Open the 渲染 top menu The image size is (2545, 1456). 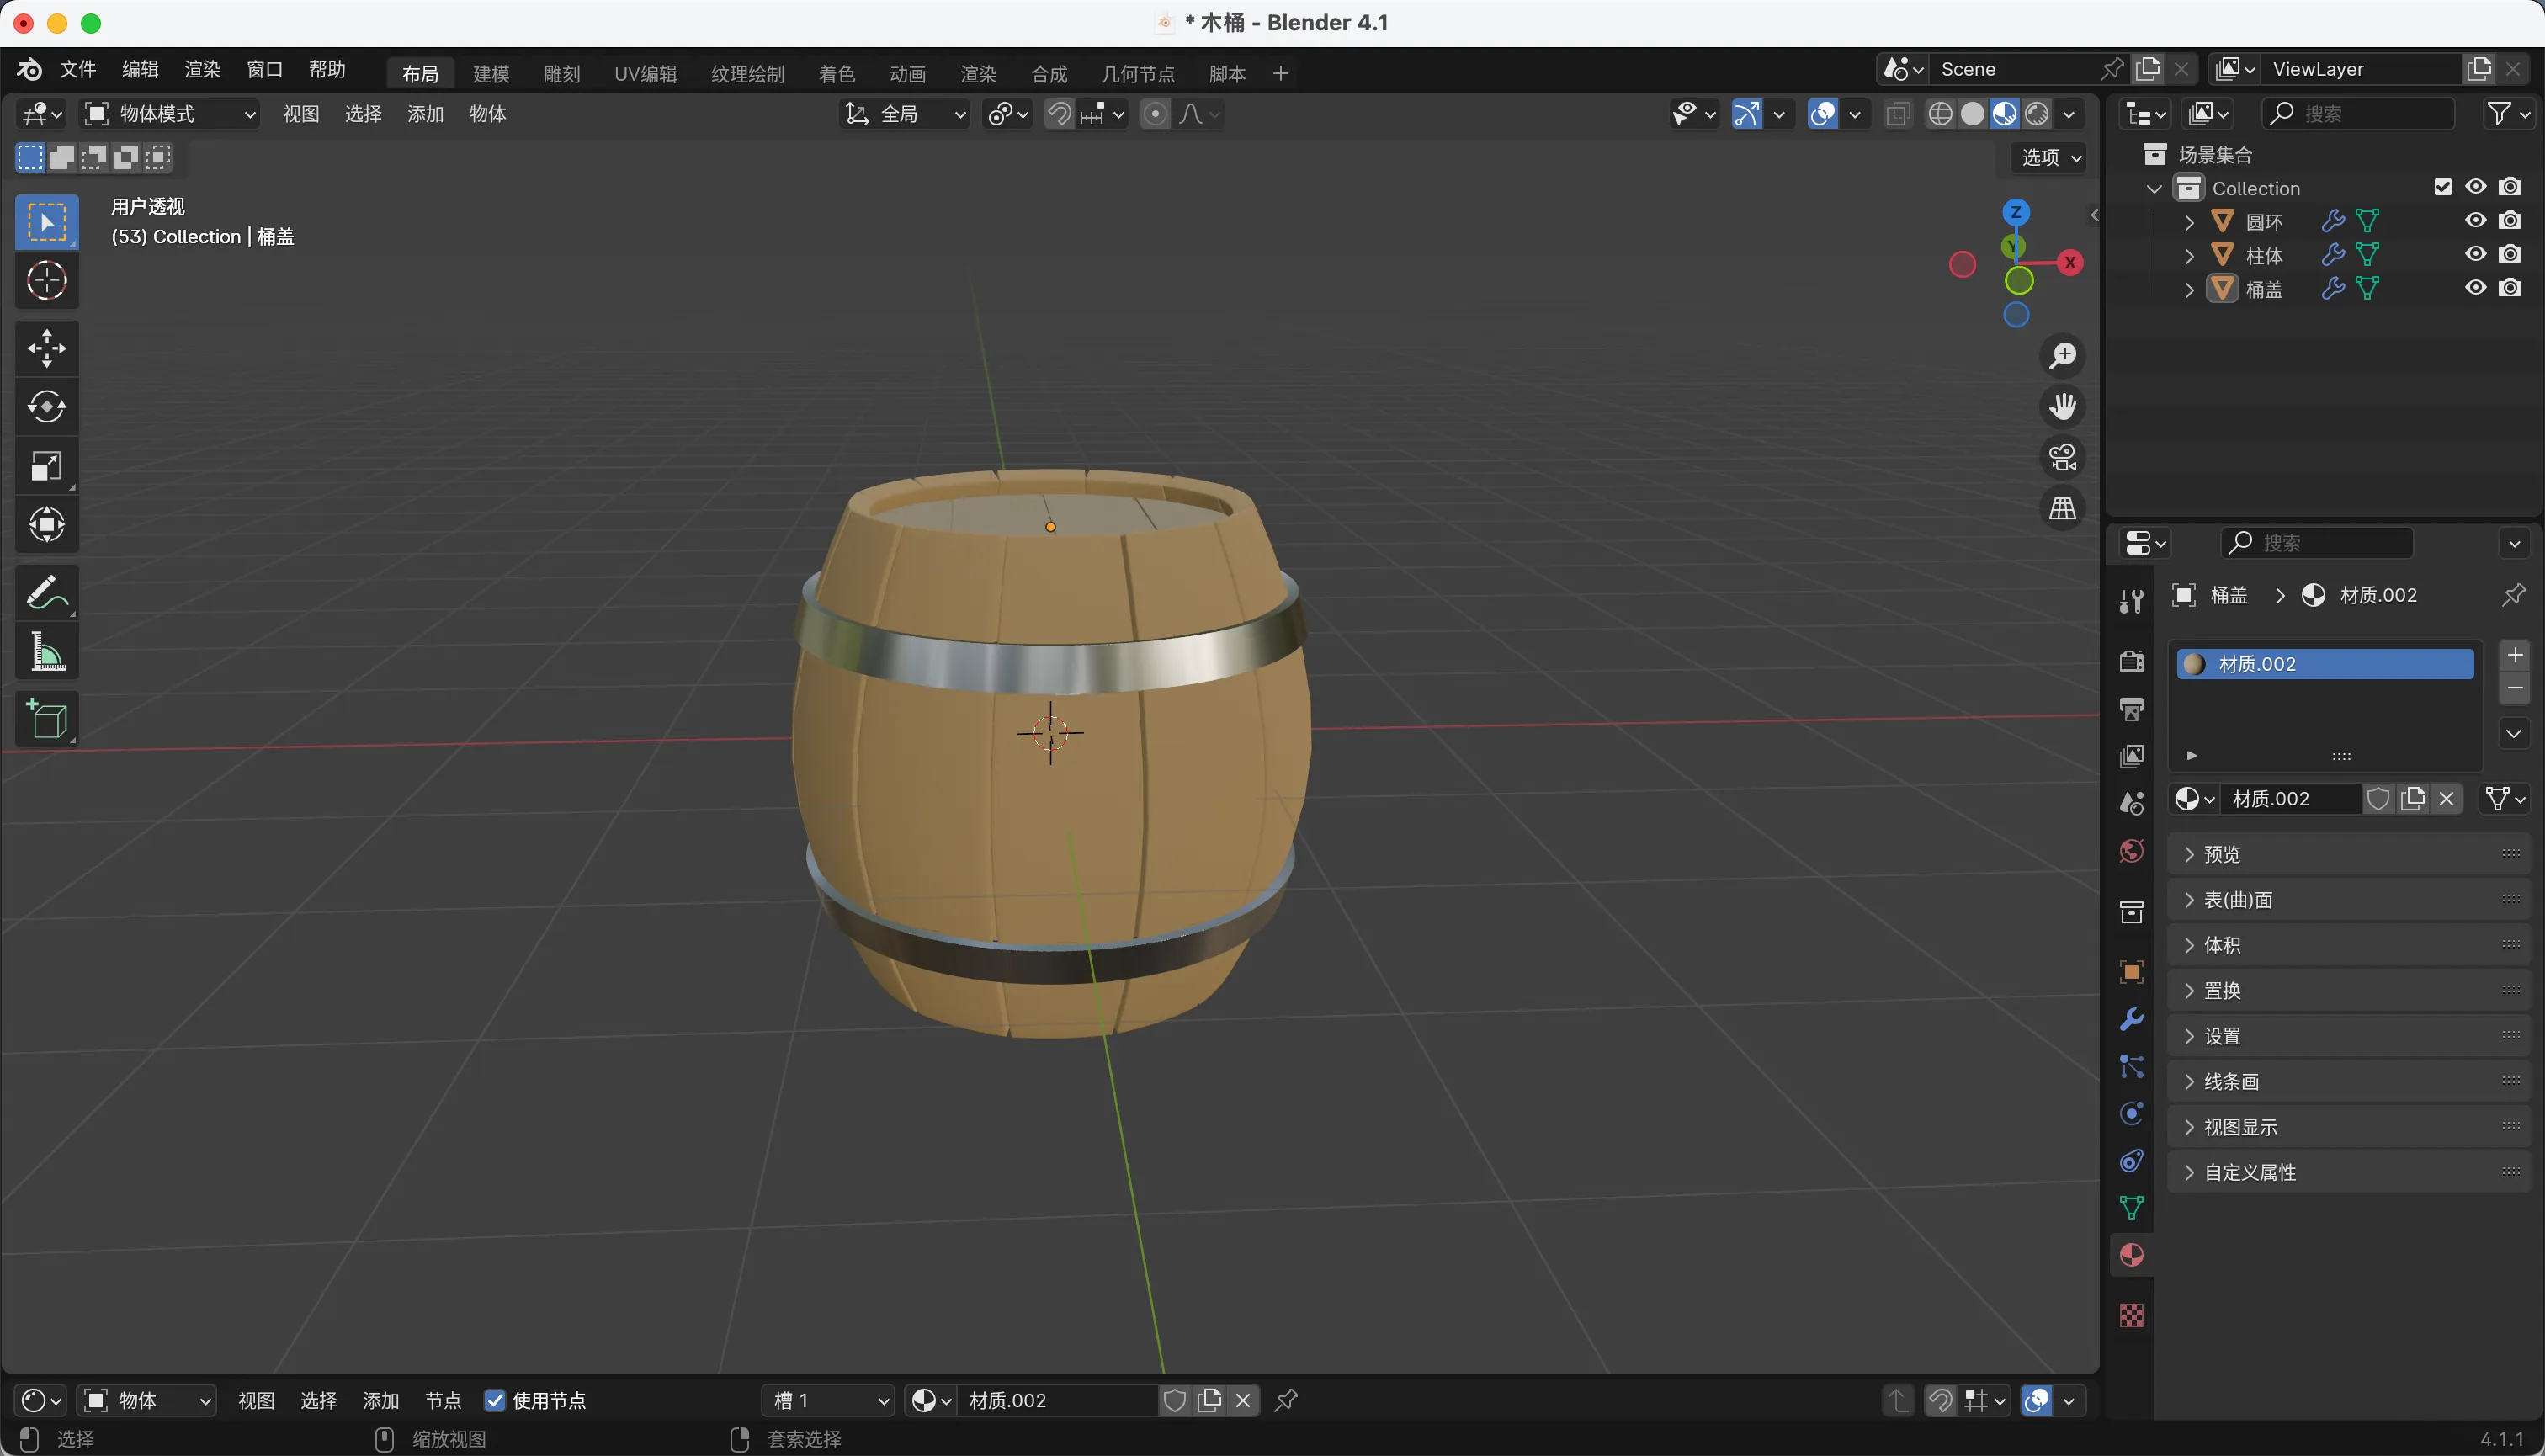click(x=202, y=69)
